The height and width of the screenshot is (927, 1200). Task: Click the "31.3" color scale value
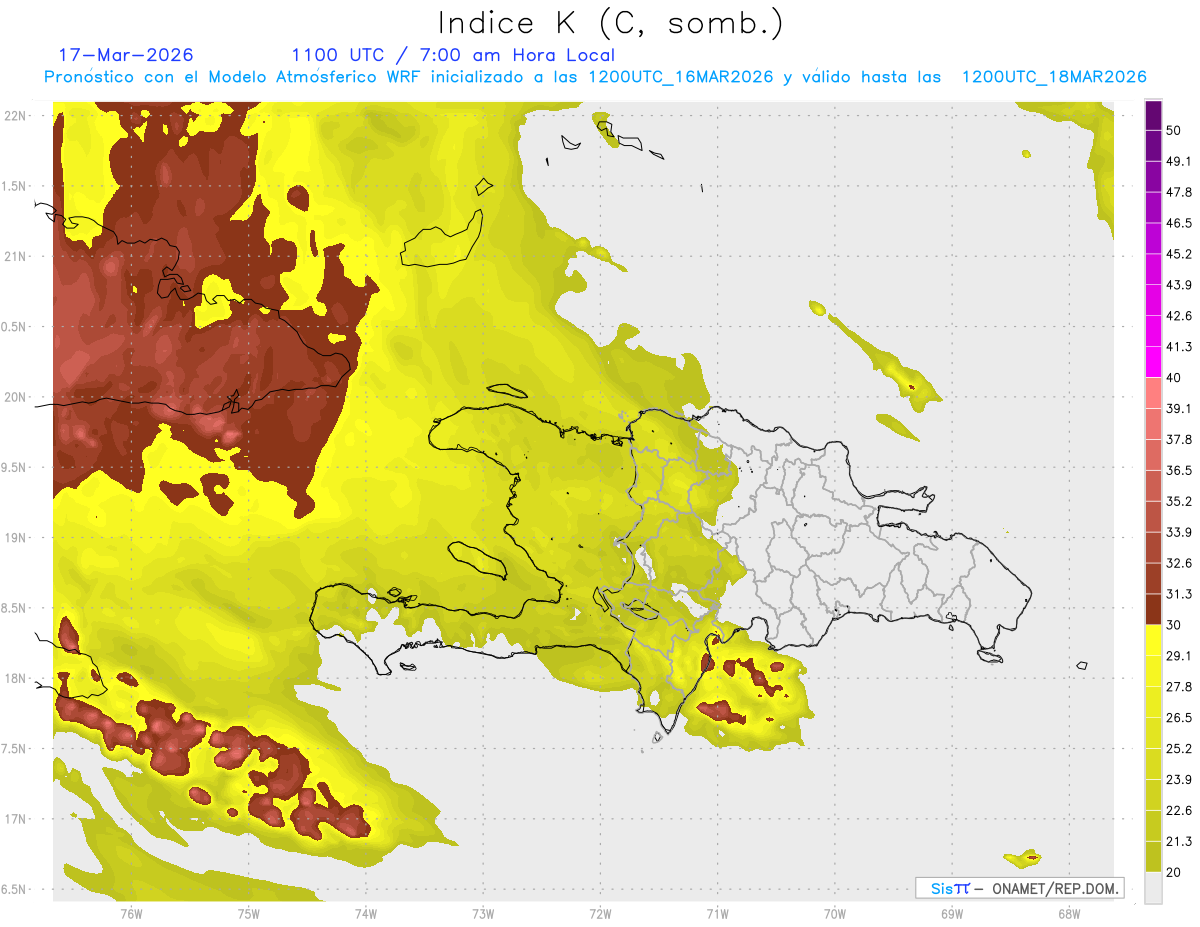pos(1179,594)
